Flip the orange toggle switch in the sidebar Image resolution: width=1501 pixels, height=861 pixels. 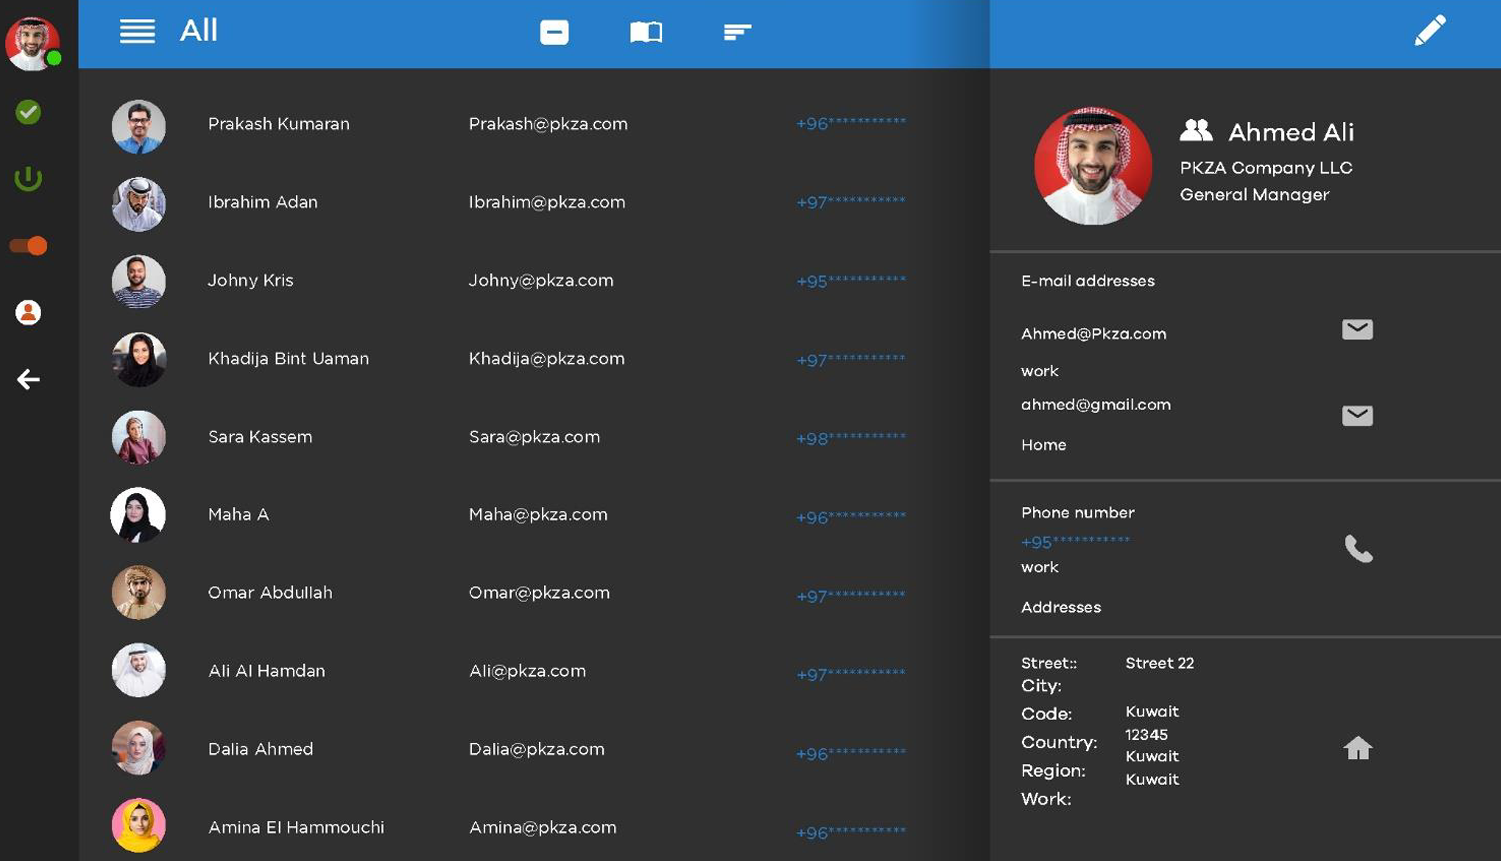28,244
